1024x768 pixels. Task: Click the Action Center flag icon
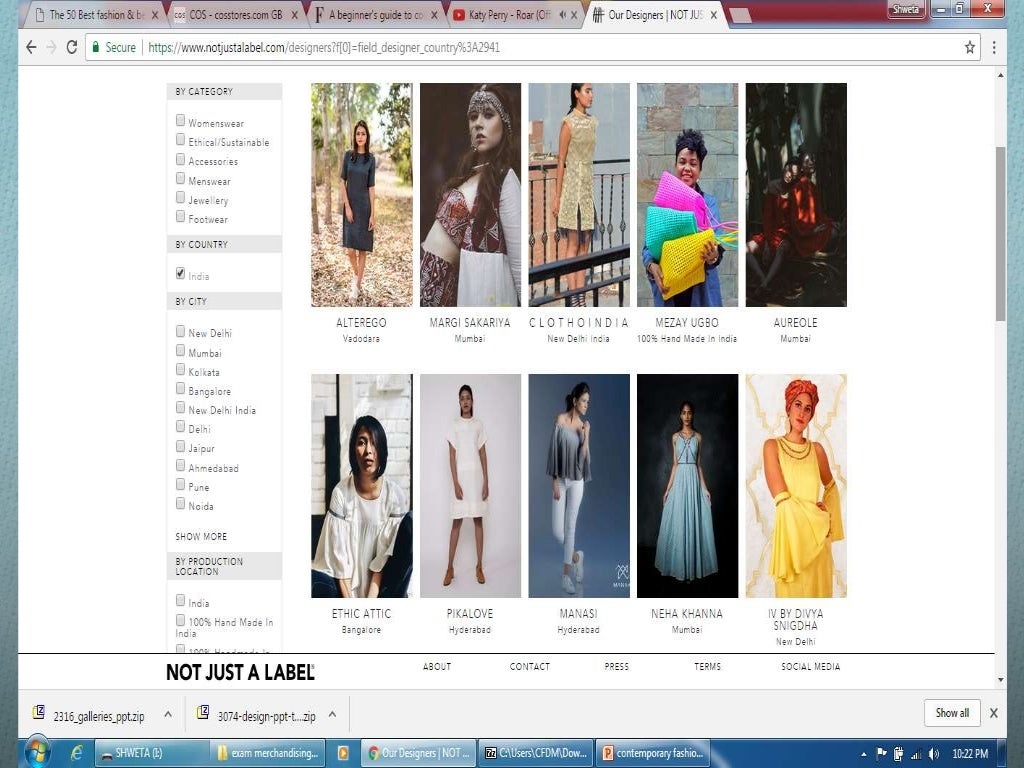(x=881, y=754)
